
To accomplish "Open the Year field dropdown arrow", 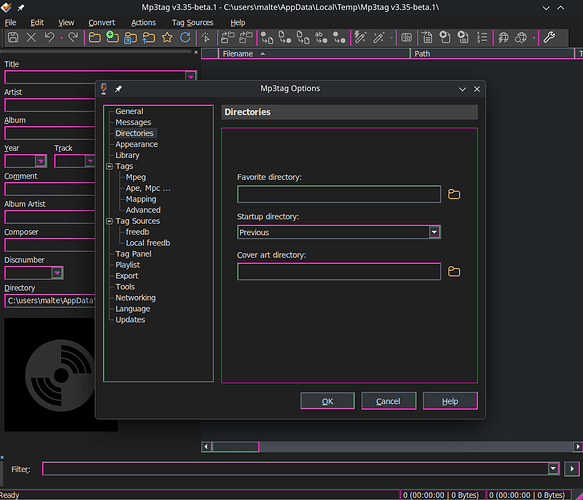I will (x=41, y=161).
